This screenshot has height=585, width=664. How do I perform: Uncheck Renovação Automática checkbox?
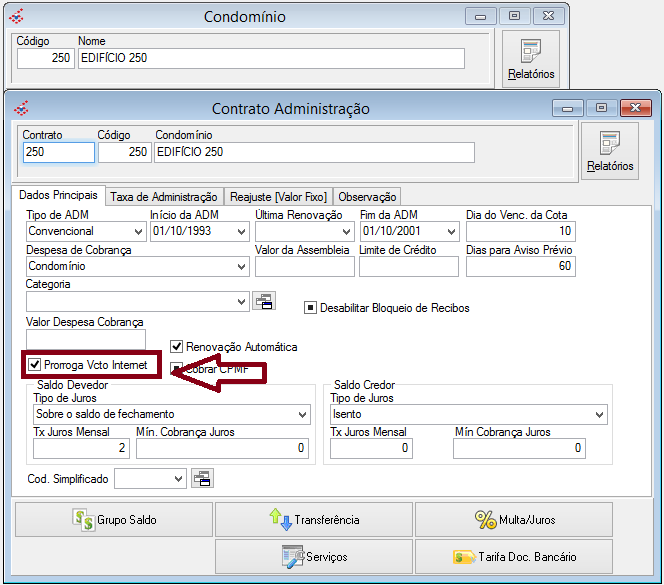177,347
